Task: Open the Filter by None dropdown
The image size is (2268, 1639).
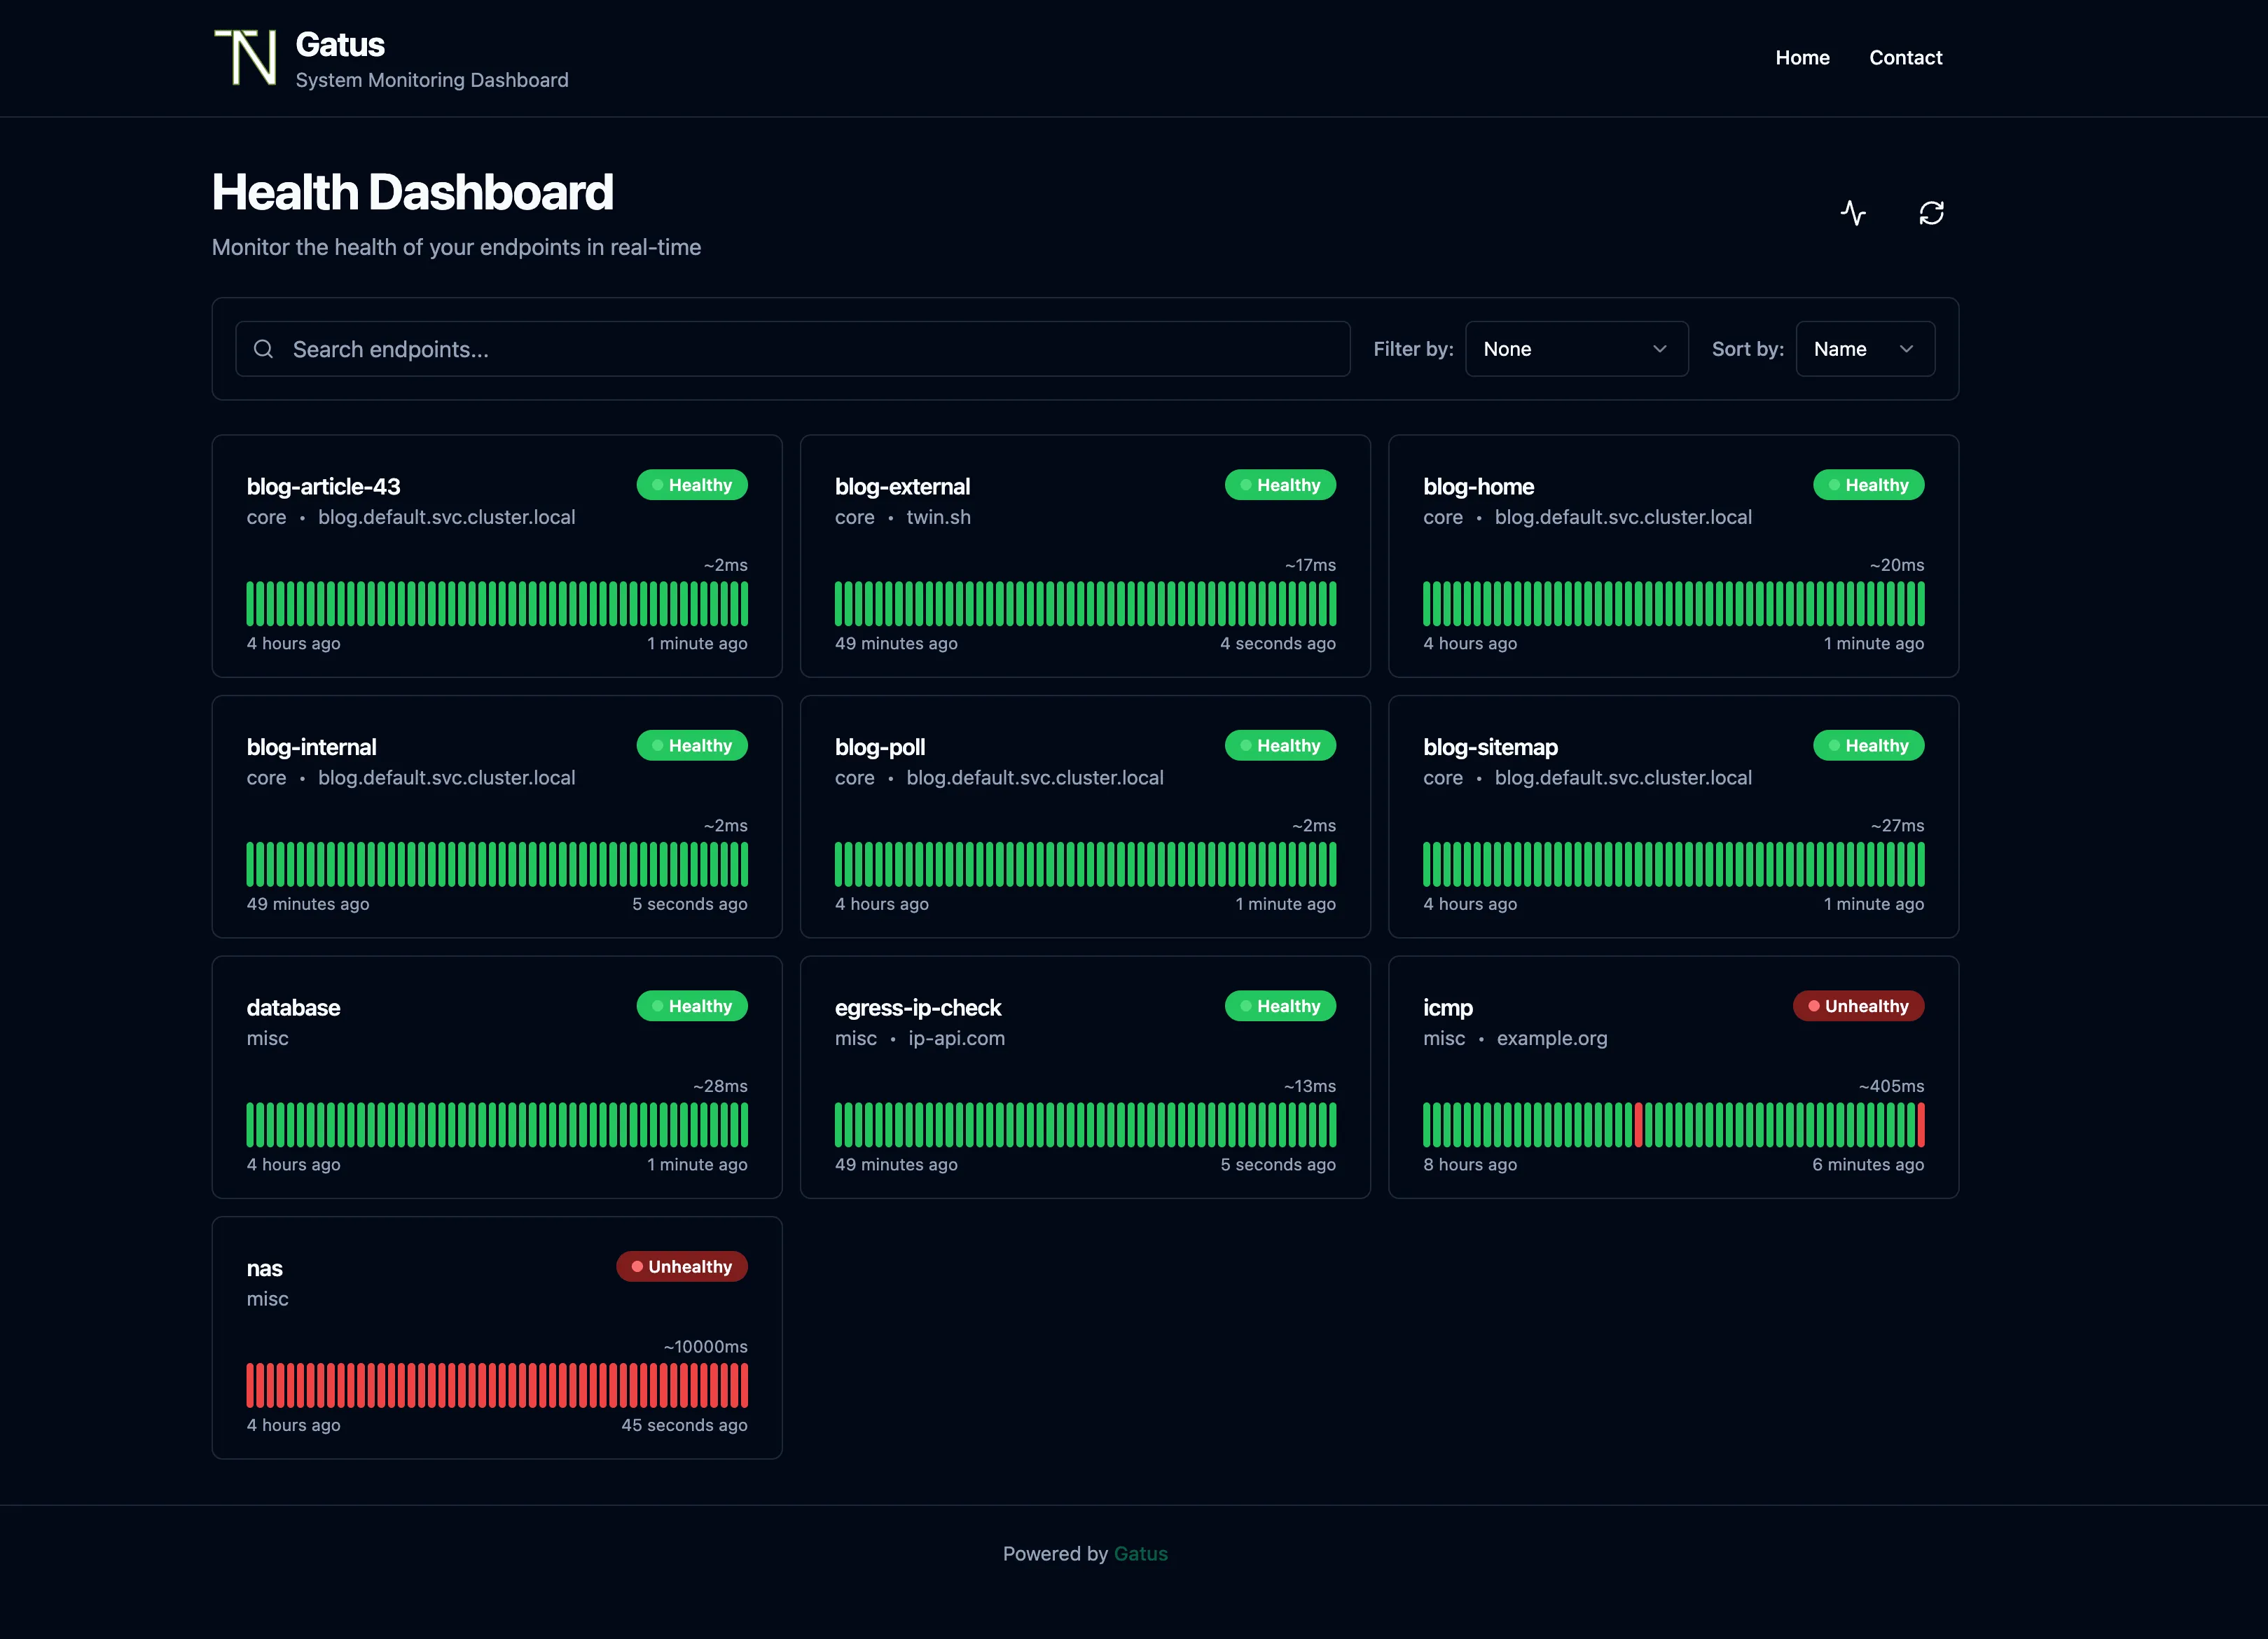Action: click(1576, 349)
